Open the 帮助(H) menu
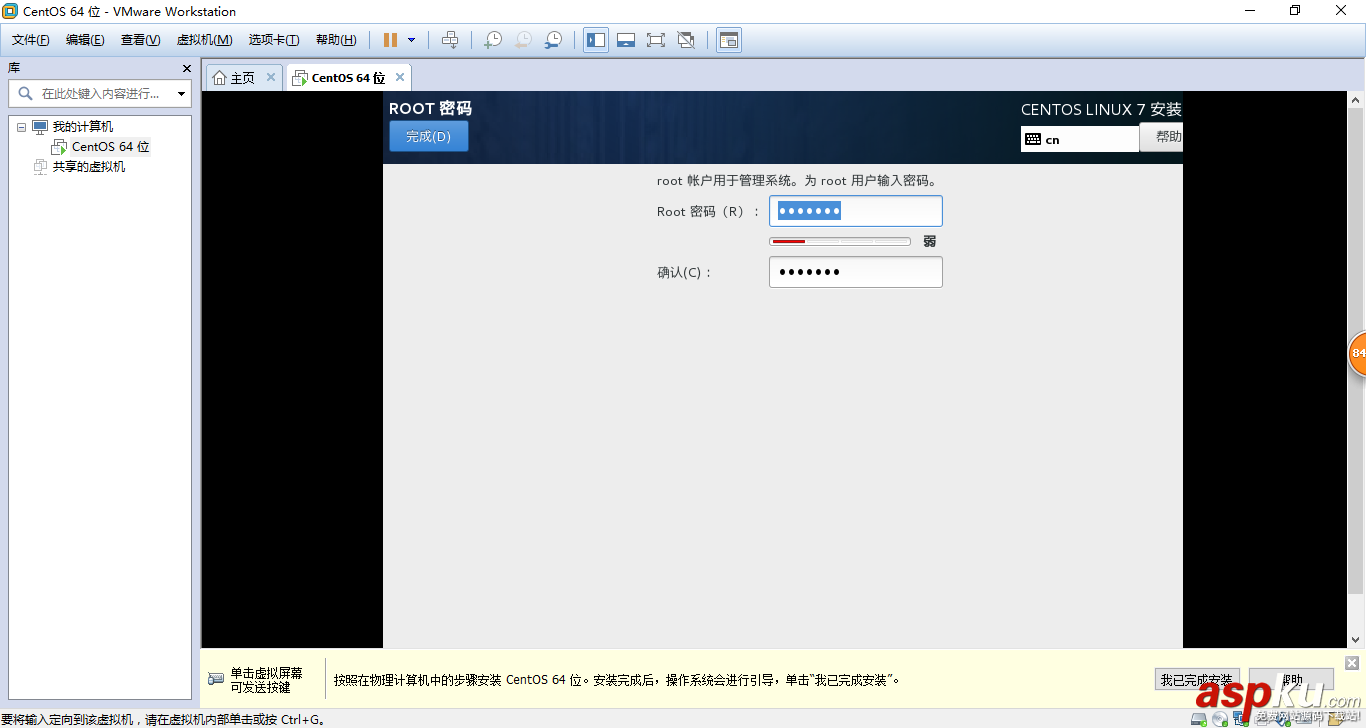1366x728 pixels. click(x=336, y=40)
